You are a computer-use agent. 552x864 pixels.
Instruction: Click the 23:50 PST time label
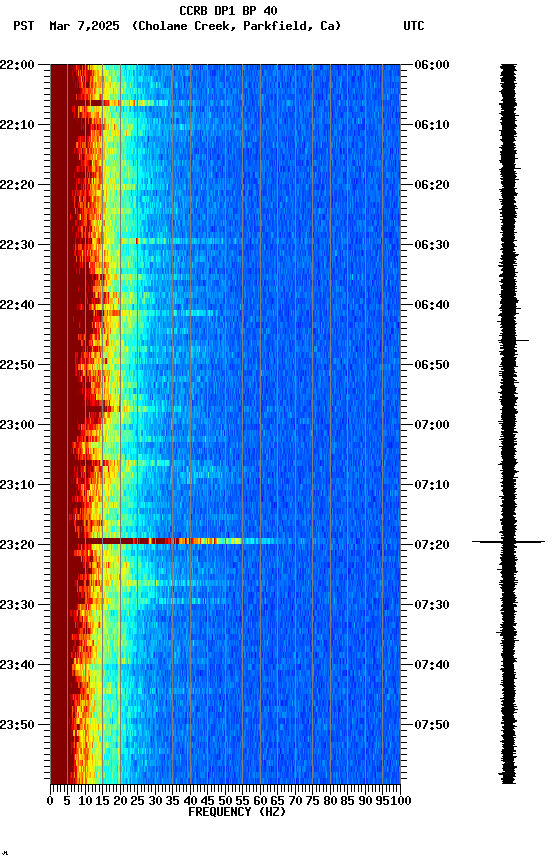point(17,726)
